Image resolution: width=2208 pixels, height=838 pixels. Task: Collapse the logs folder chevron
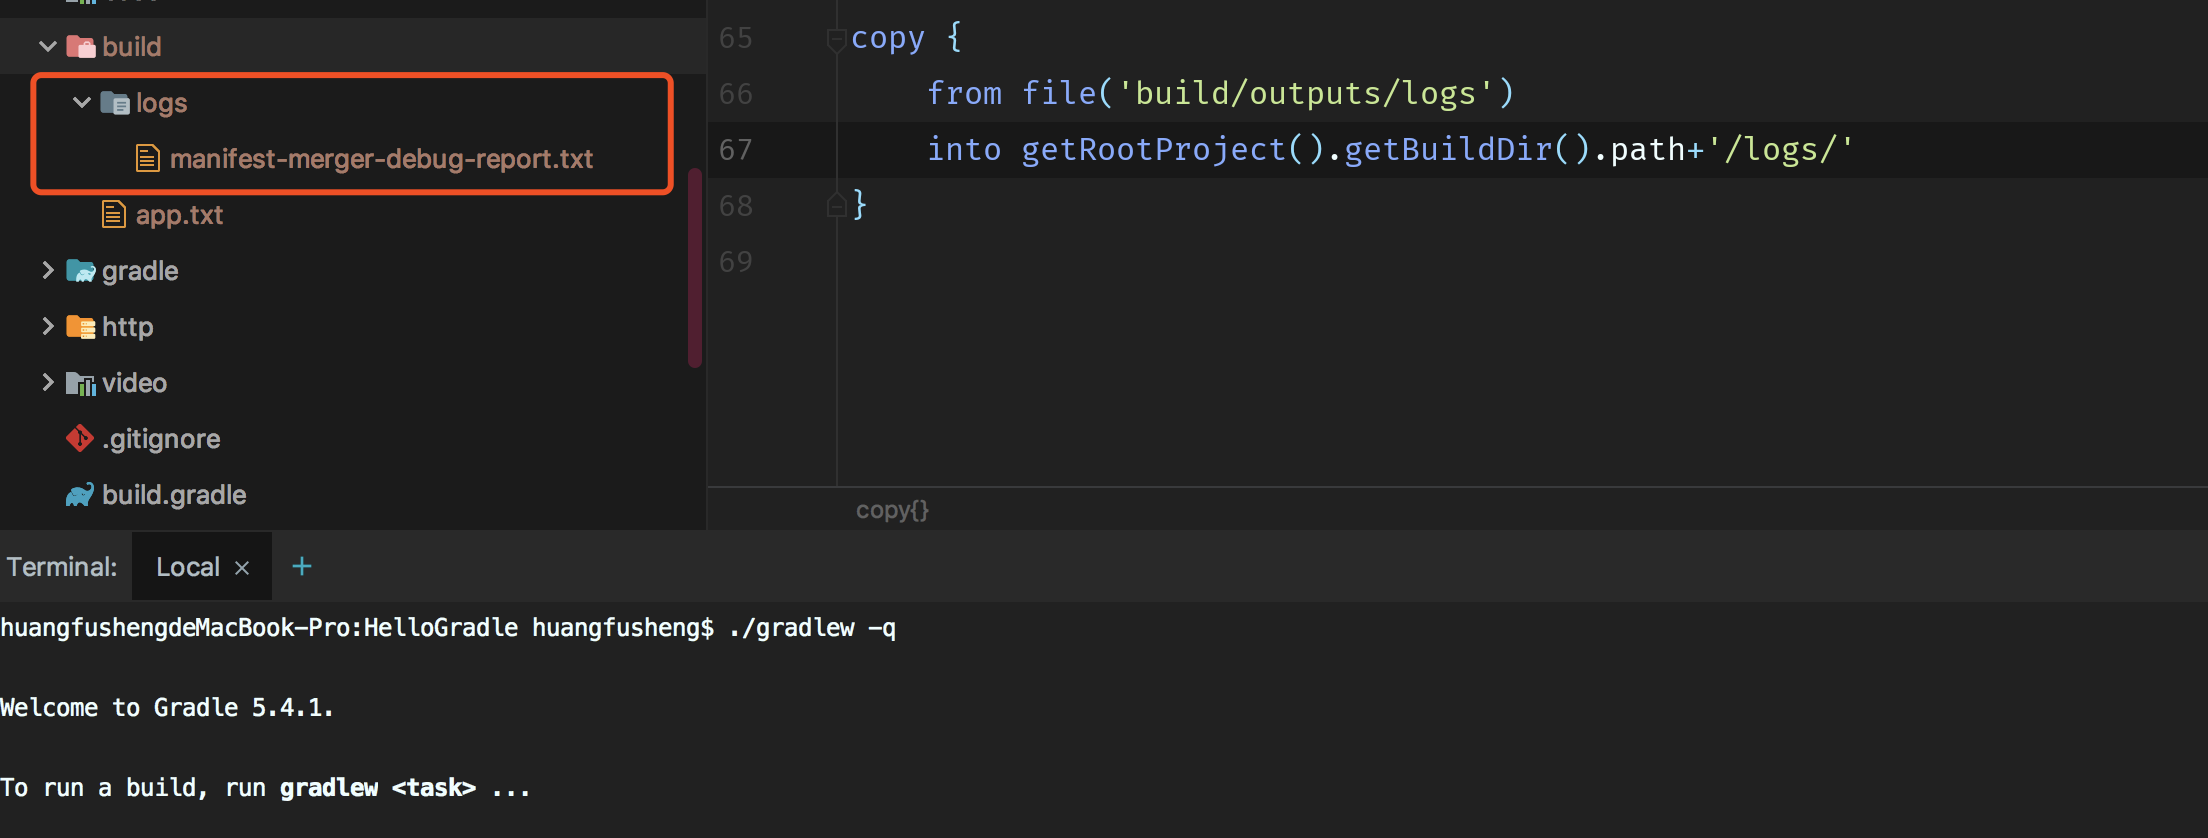tap(82, 102)
